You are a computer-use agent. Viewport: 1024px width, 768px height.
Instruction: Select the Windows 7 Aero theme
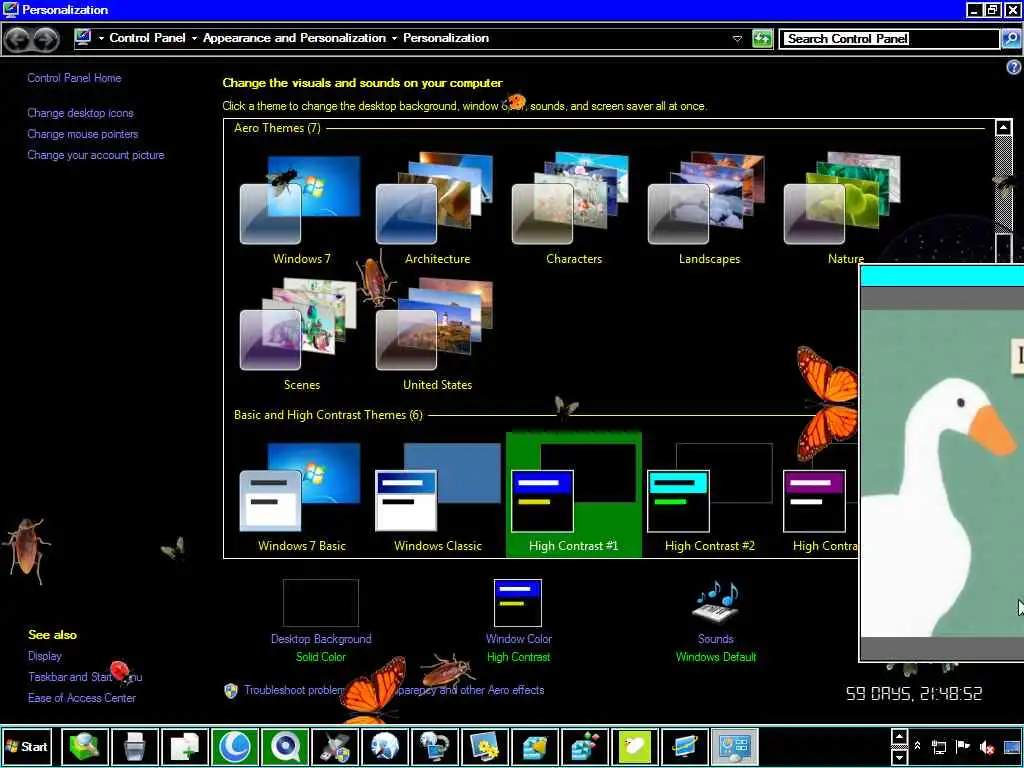[300, 208]
